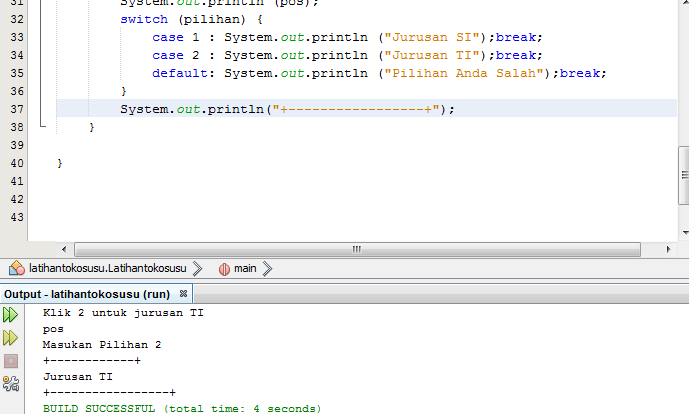Open output settings wrench icon
689x414 pixels.
click(11, 384)
